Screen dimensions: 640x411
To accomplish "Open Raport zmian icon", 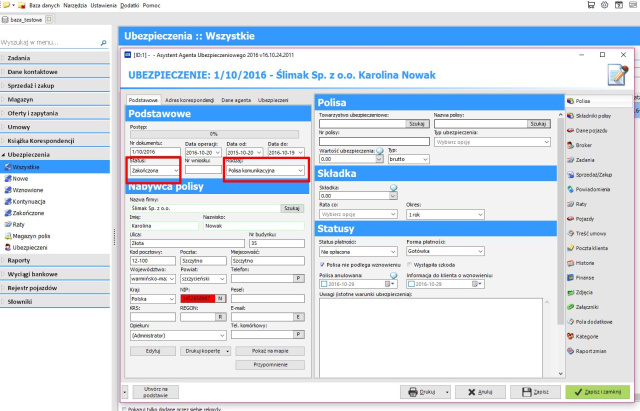I will (x=570, y=351).
